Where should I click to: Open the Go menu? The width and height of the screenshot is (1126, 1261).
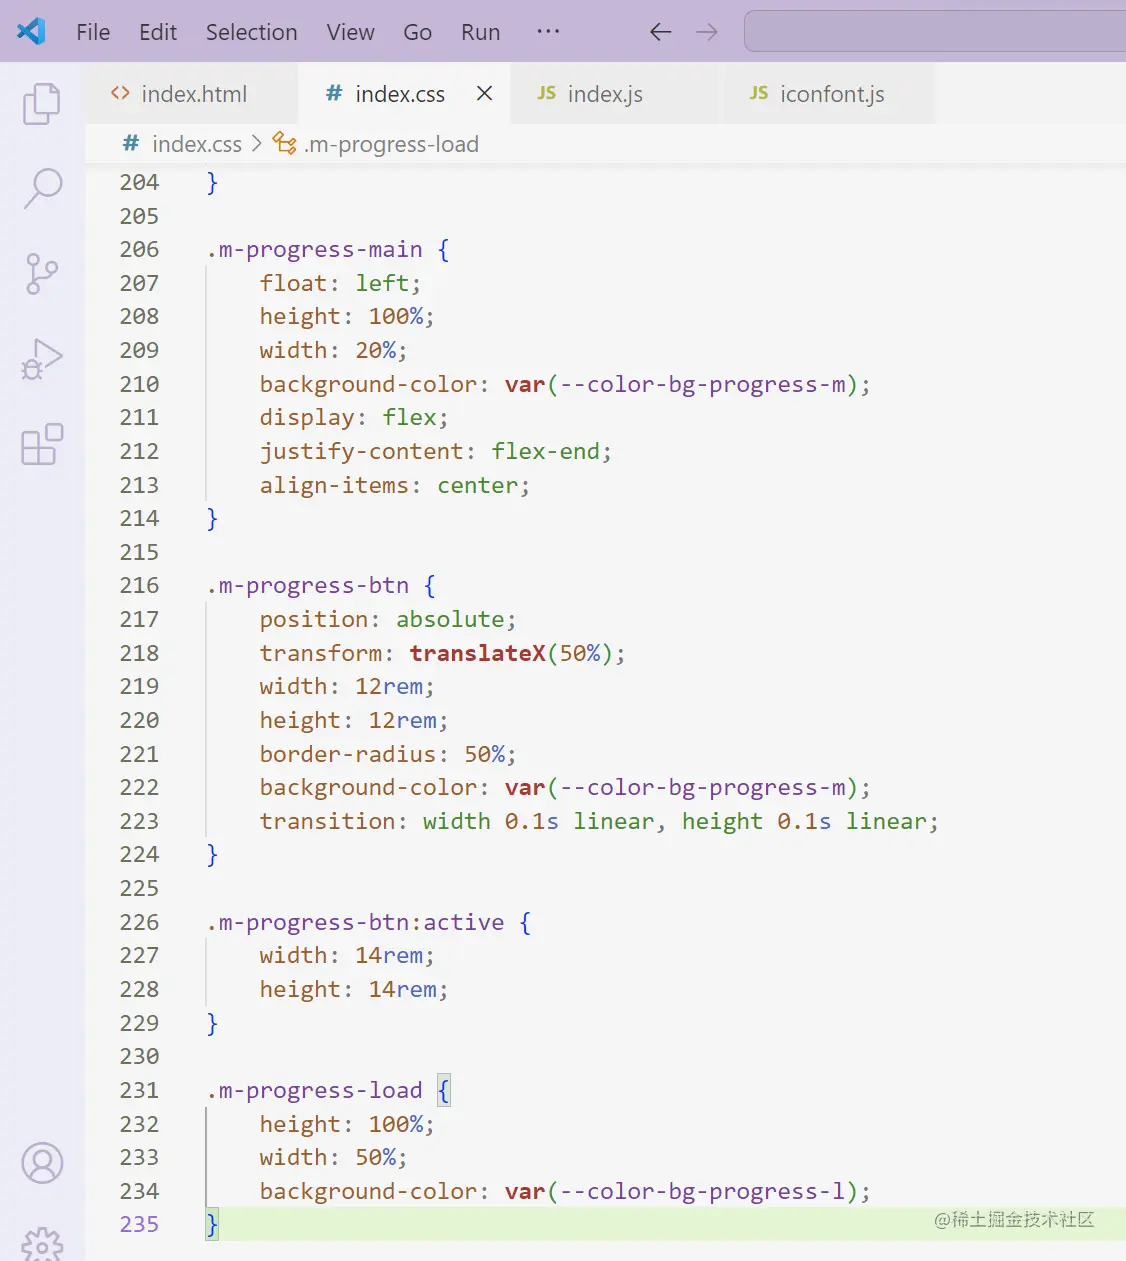417,32
